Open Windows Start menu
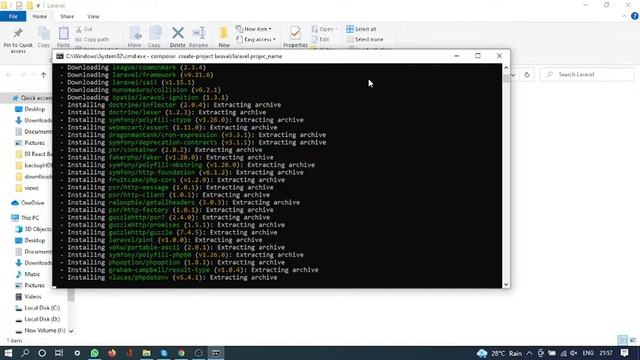Screen dimensions: 640x360 point(8,353)
